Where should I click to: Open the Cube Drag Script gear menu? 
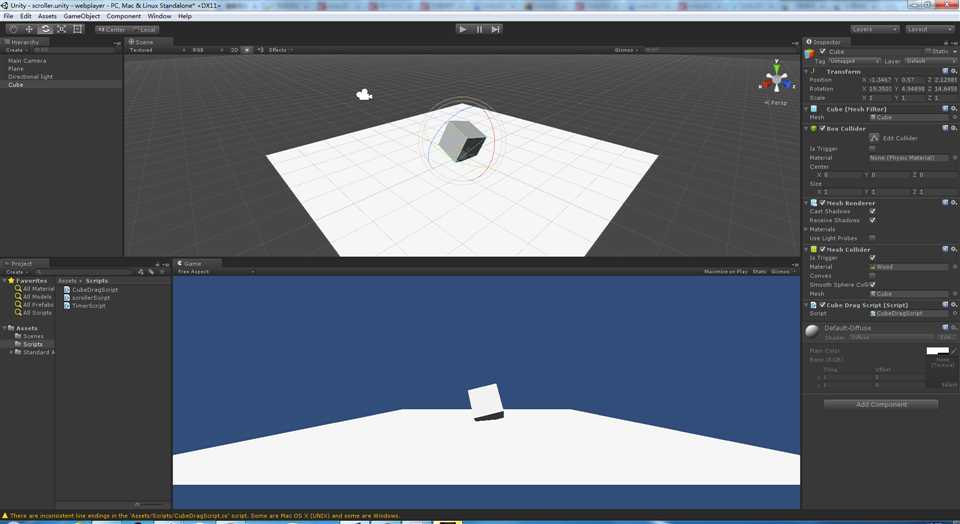pyautogui.click(x=954, y=304)
